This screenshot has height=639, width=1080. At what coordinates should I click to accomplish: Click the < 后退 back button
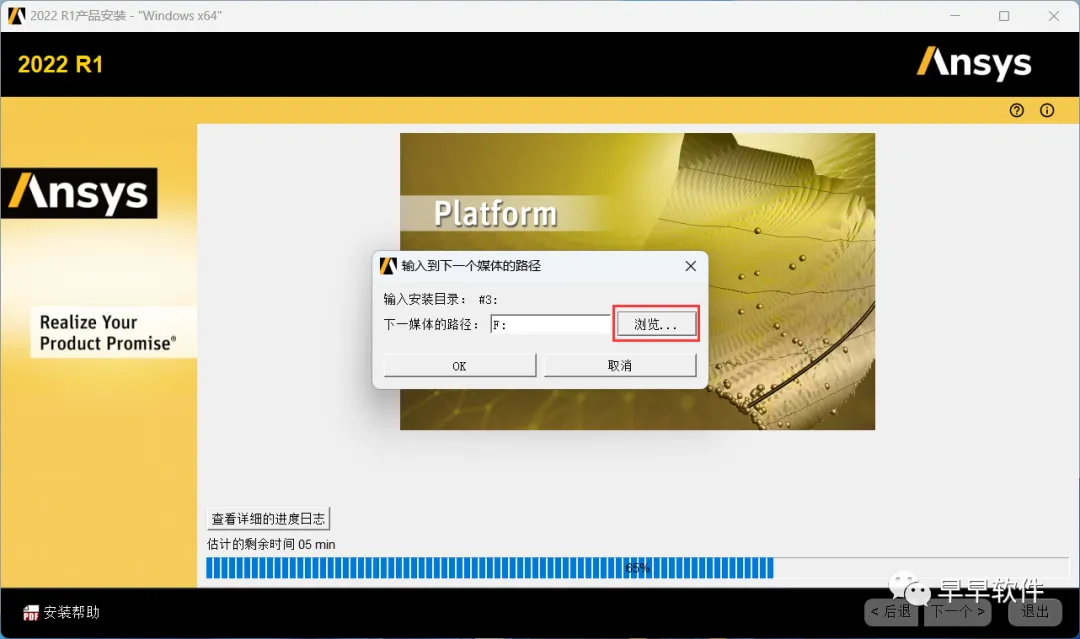click(891, 611)
